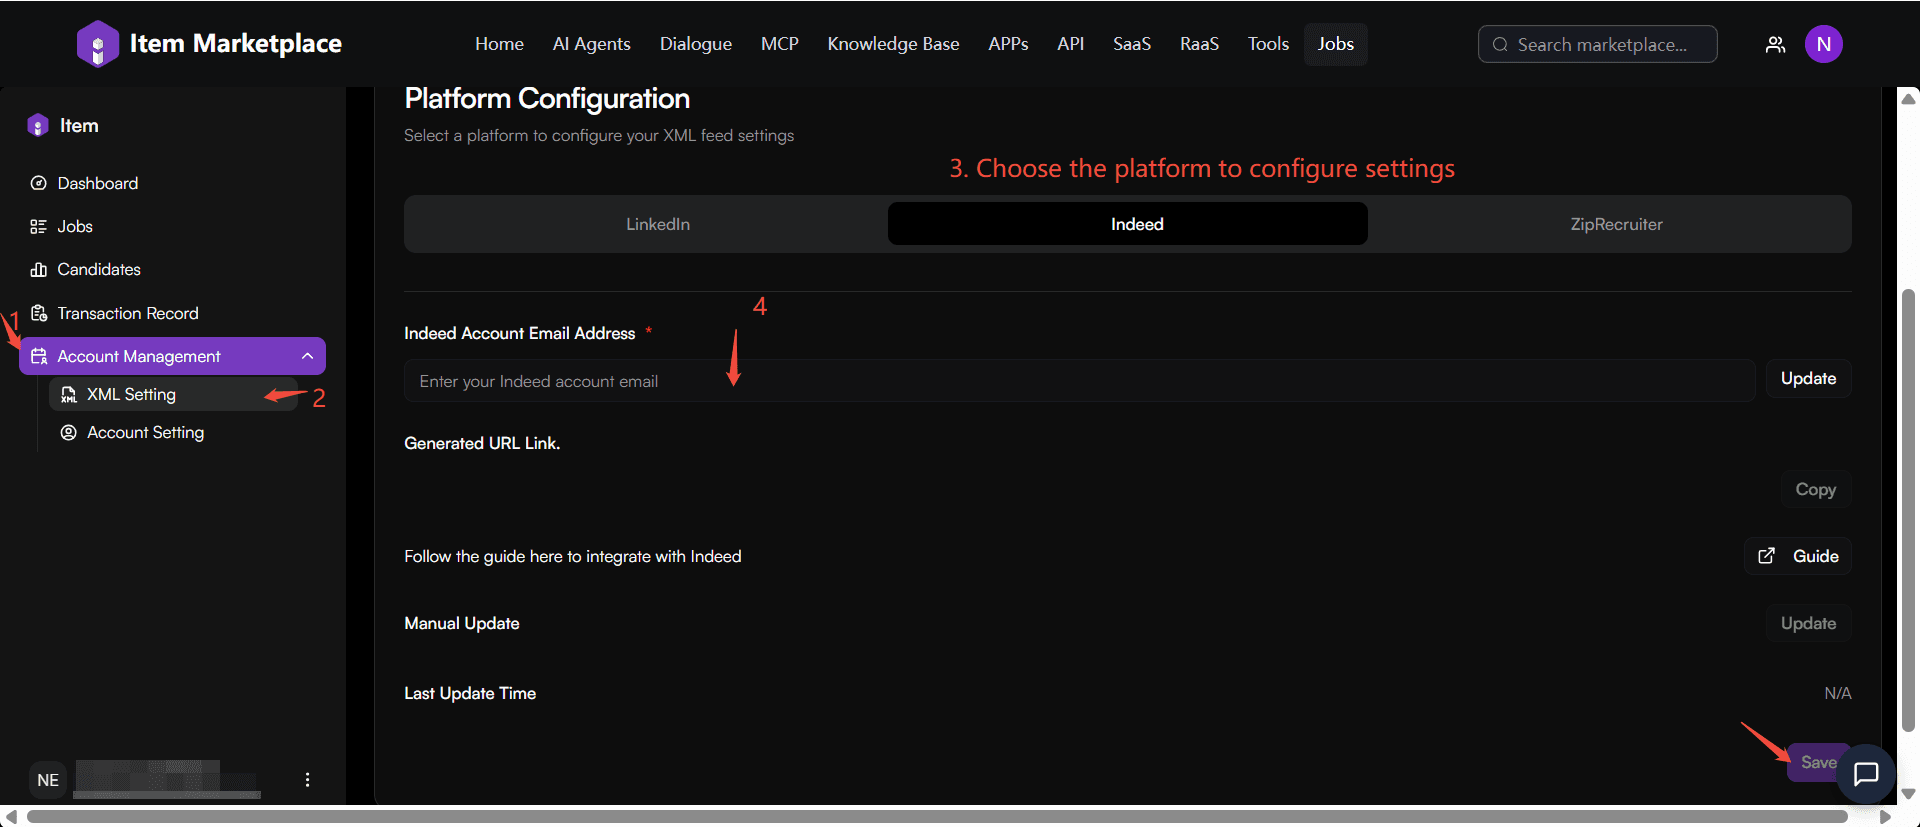Go to AI Agents in top navigation
Image resolution: width=1920 pixels, height=827 pixels.
[x=591, y=44]
